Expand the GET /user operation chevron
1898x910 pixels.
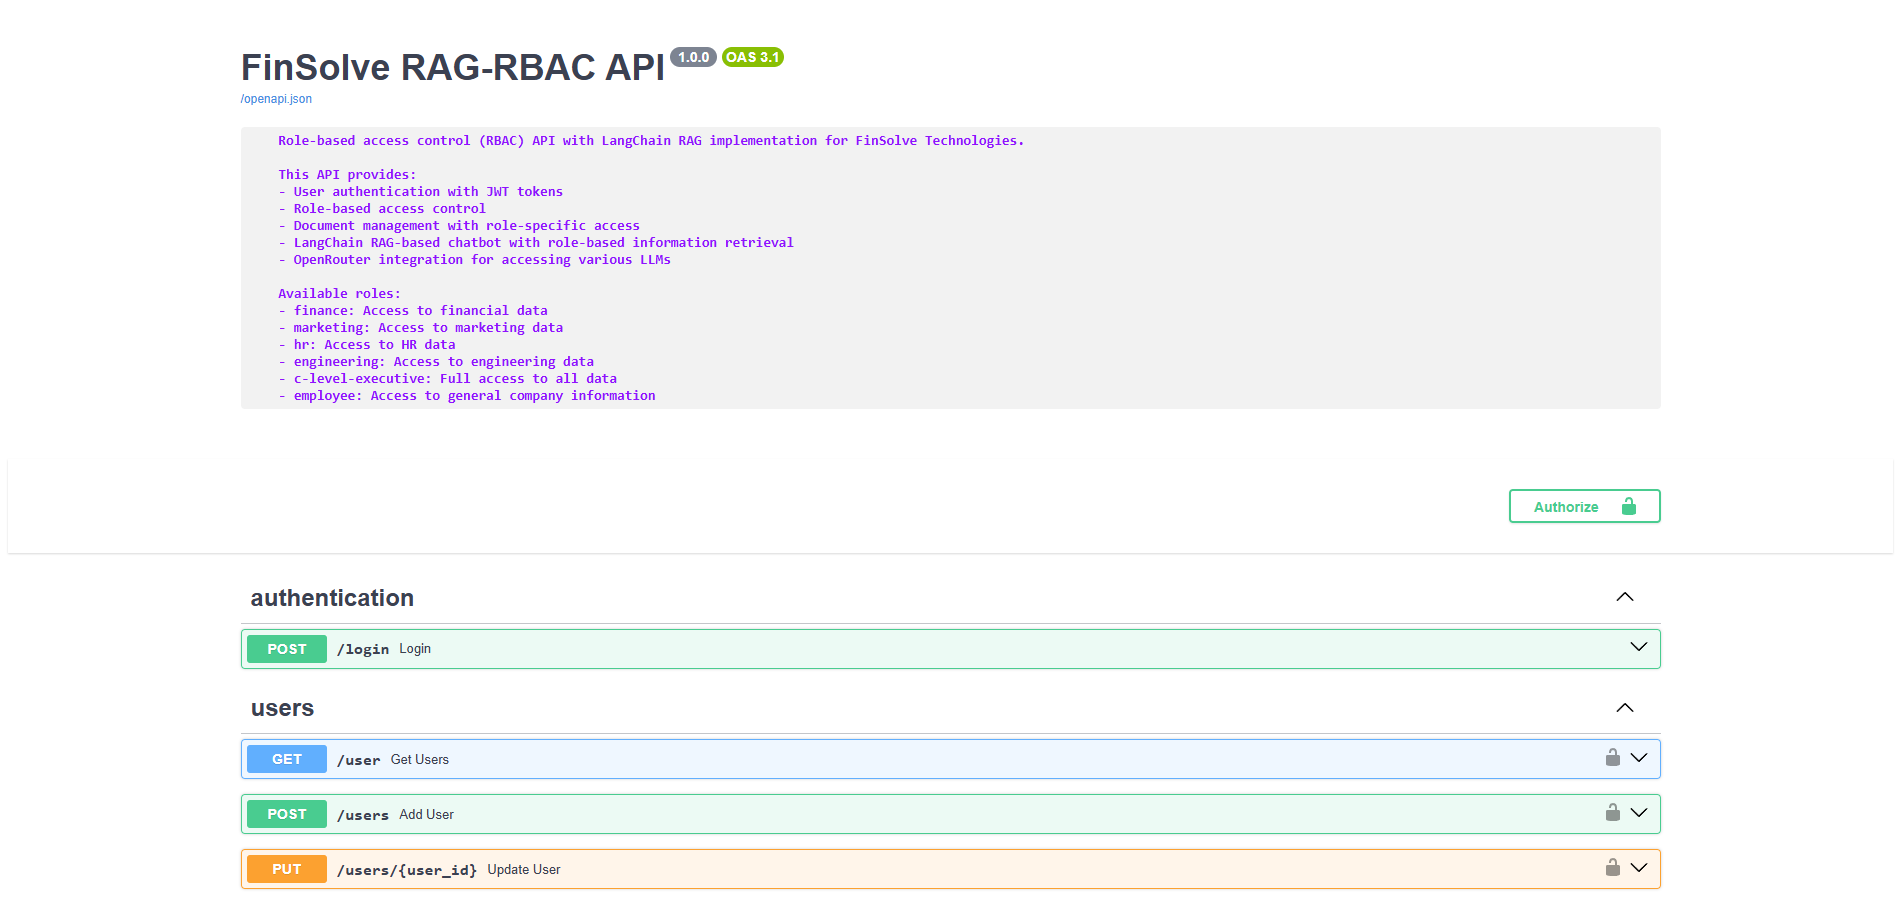click(x=1638, y=758)
